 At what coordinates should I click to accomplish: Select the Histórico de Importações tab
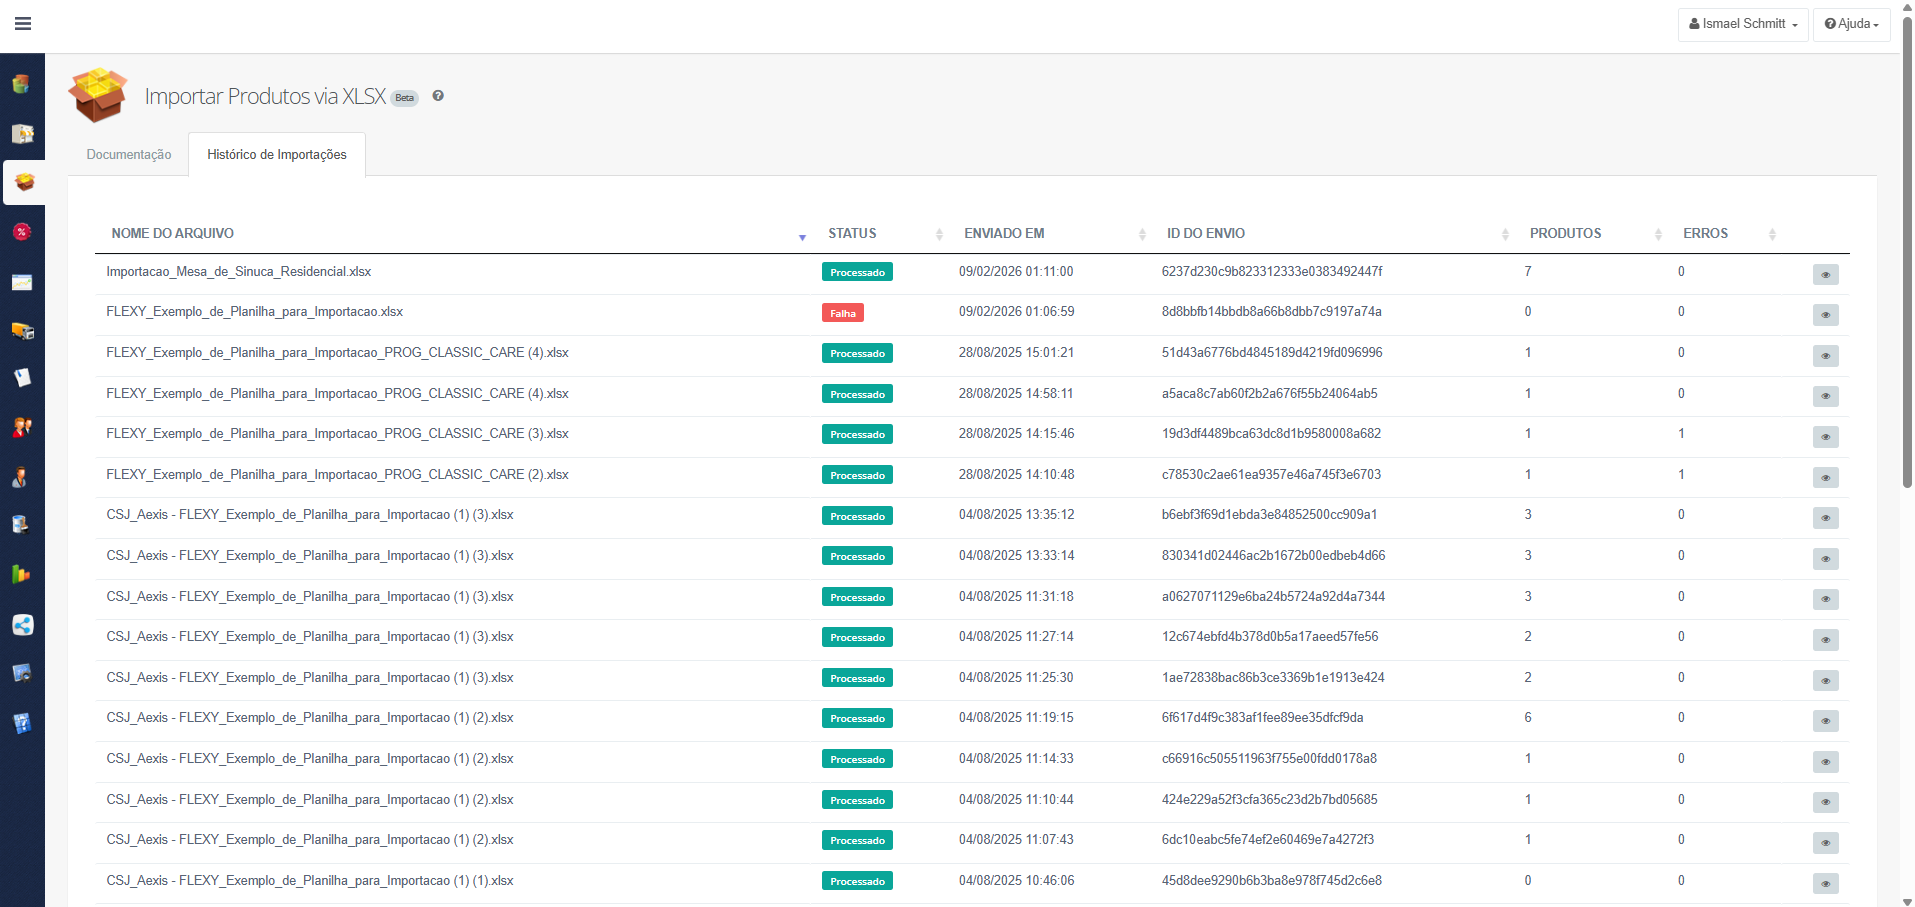(277, 155)
